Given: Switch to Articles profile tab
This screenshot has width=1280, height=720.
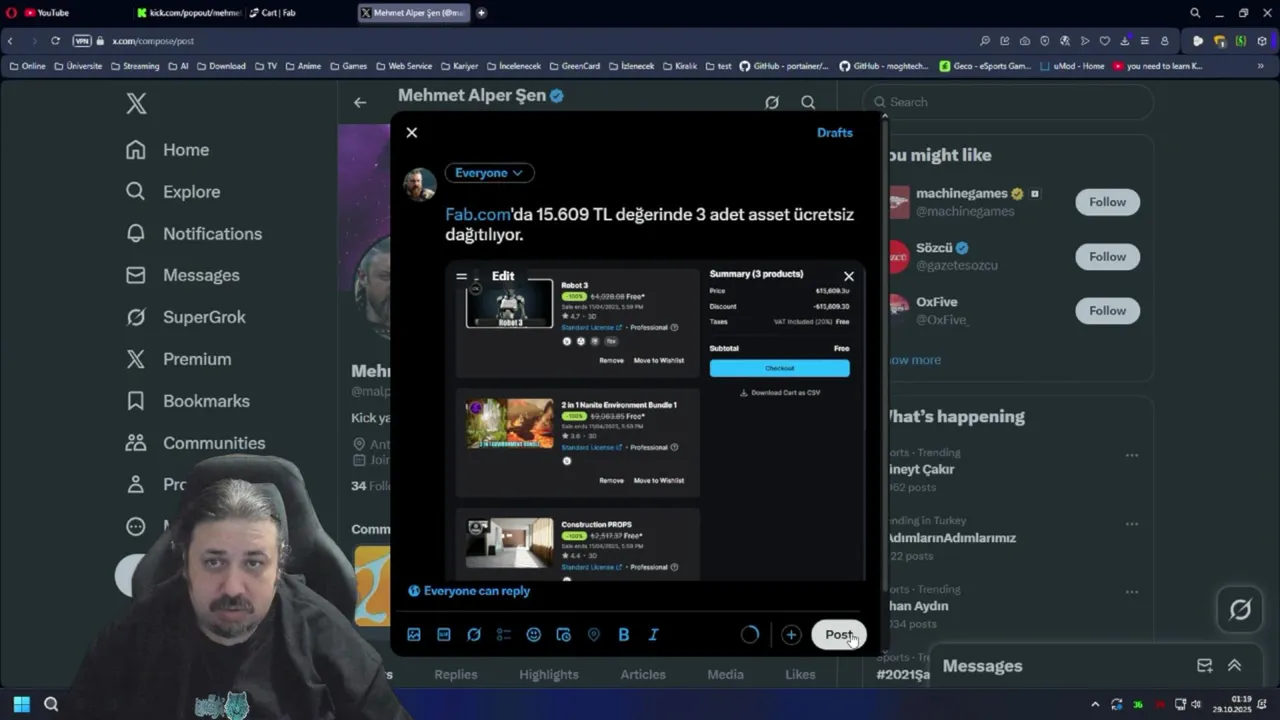Looking at the screenshot, I should 643,675.
